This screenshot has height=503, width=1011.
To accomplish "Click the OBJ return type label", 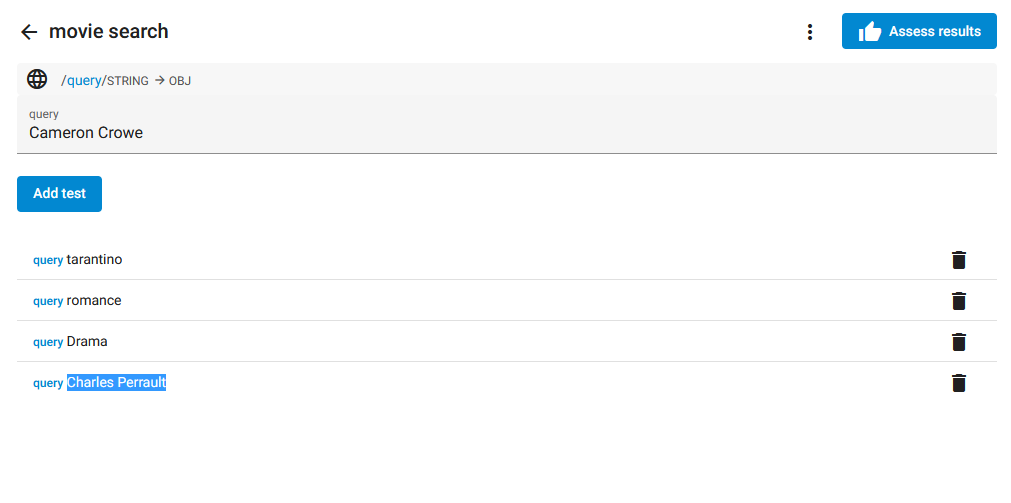I will (180, 81).
